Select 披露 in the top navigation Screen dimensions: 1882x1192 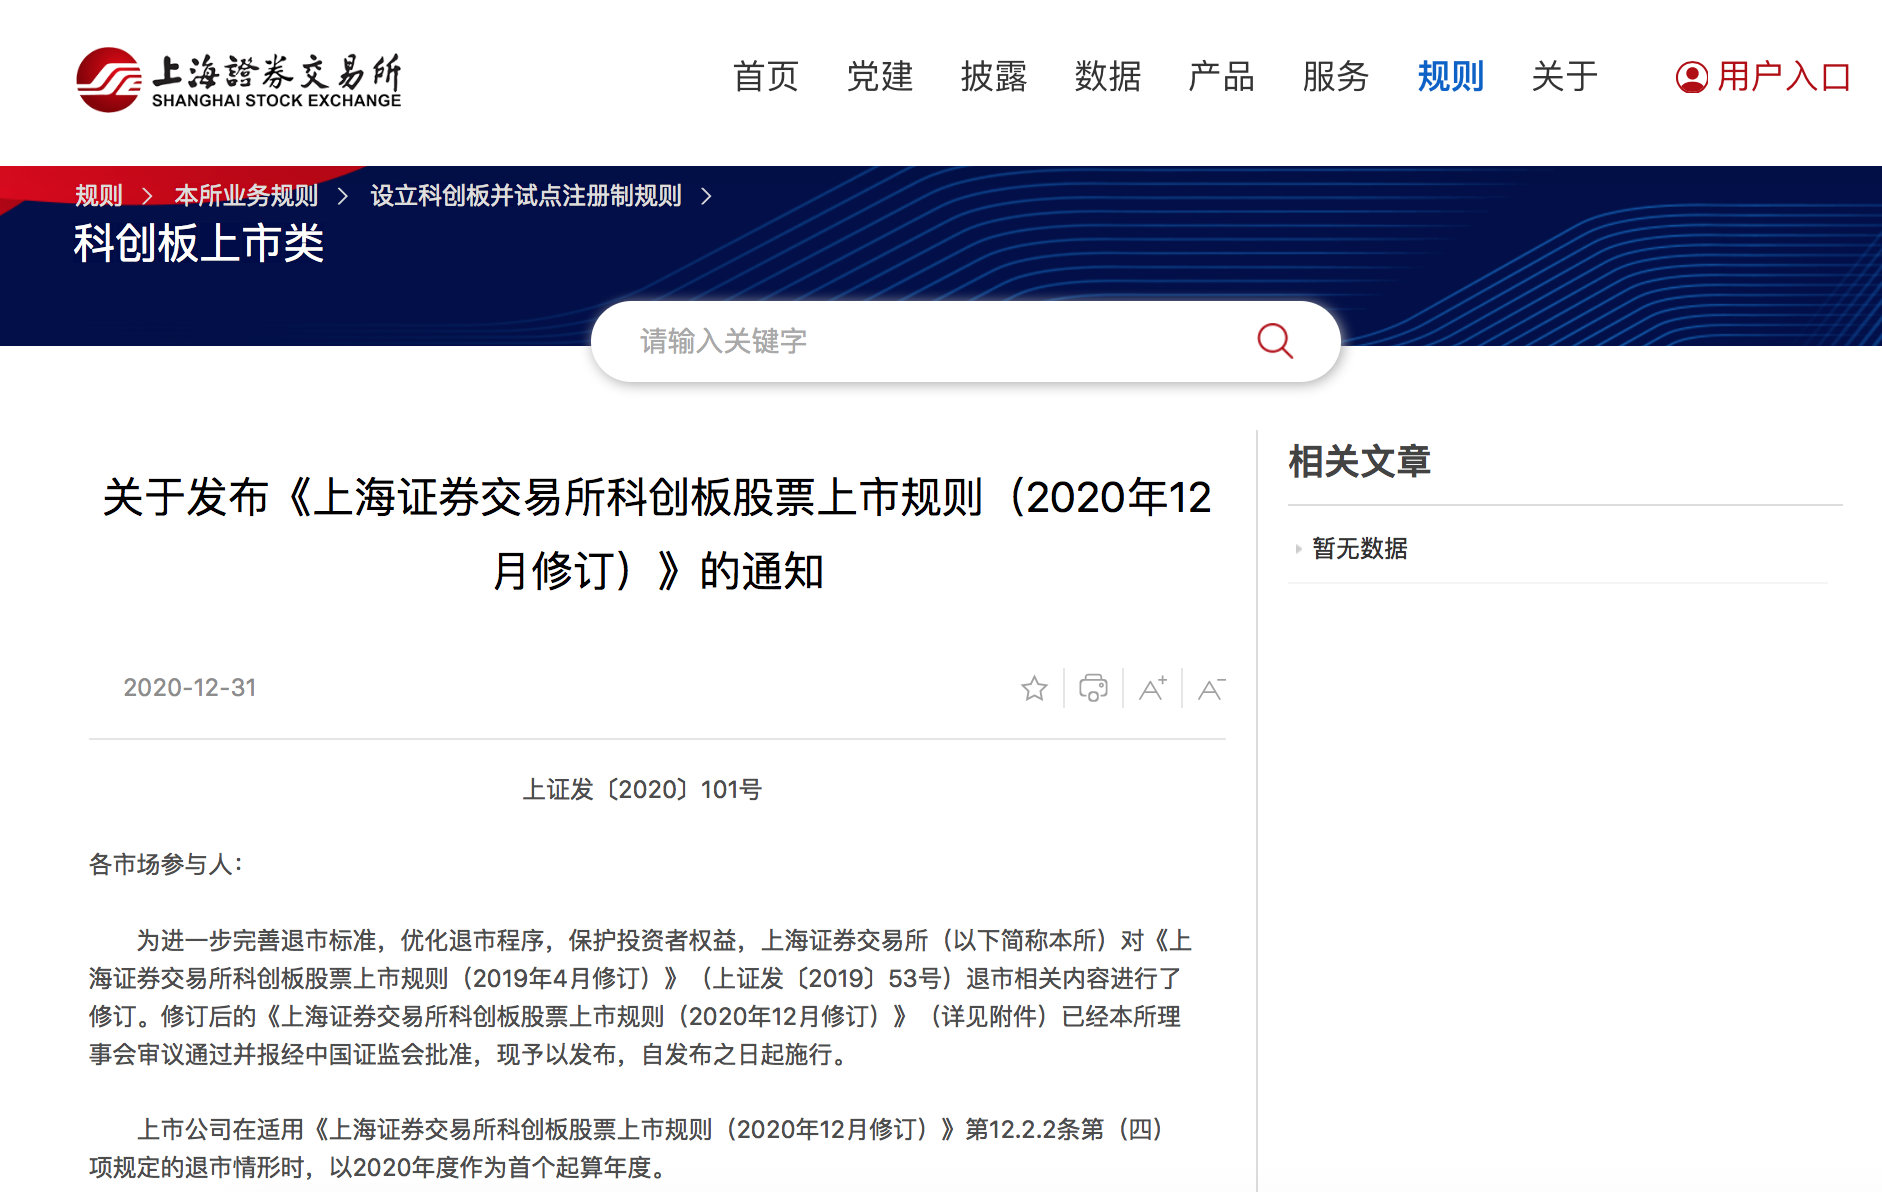pos(994,76)
